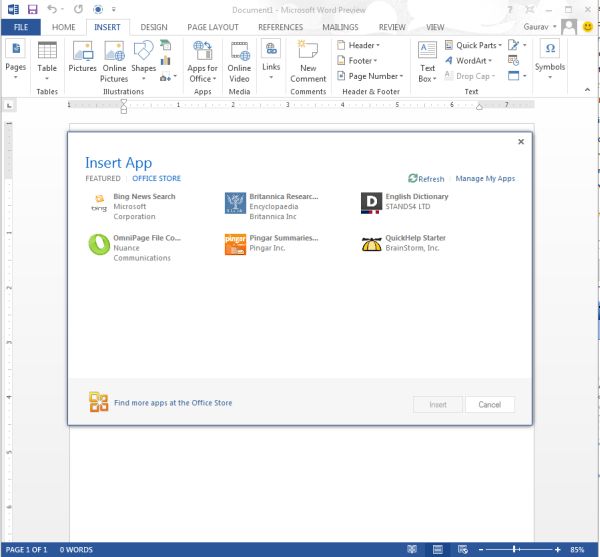The width and height of the screenshot is (600, 557).
Task: Click the Signature Line icon in Text group
Action: click(513, 45)
